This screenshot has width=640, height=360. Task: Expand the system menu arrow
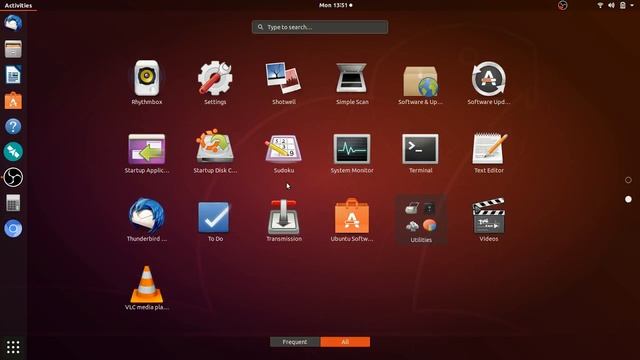(632, 5)
